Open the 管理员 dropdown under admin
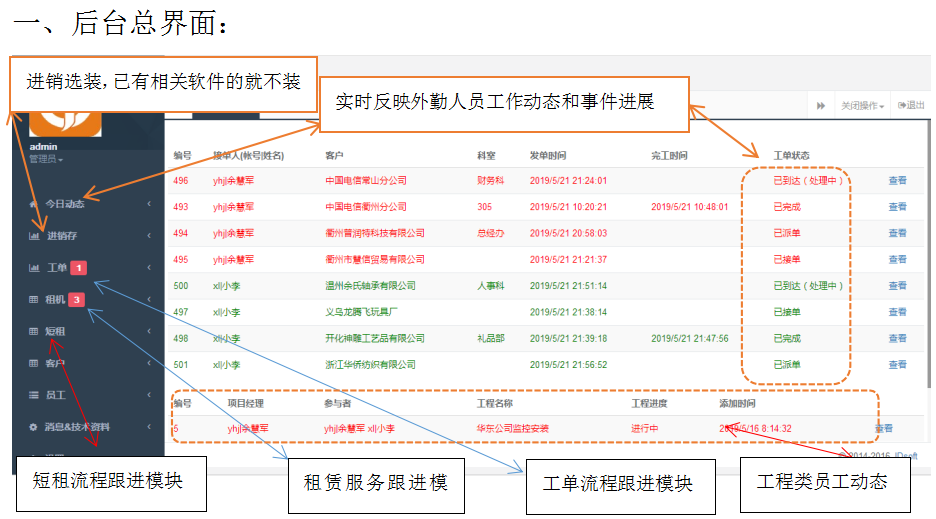The height and width of the screenshot is (519, 936). (46, 159)
